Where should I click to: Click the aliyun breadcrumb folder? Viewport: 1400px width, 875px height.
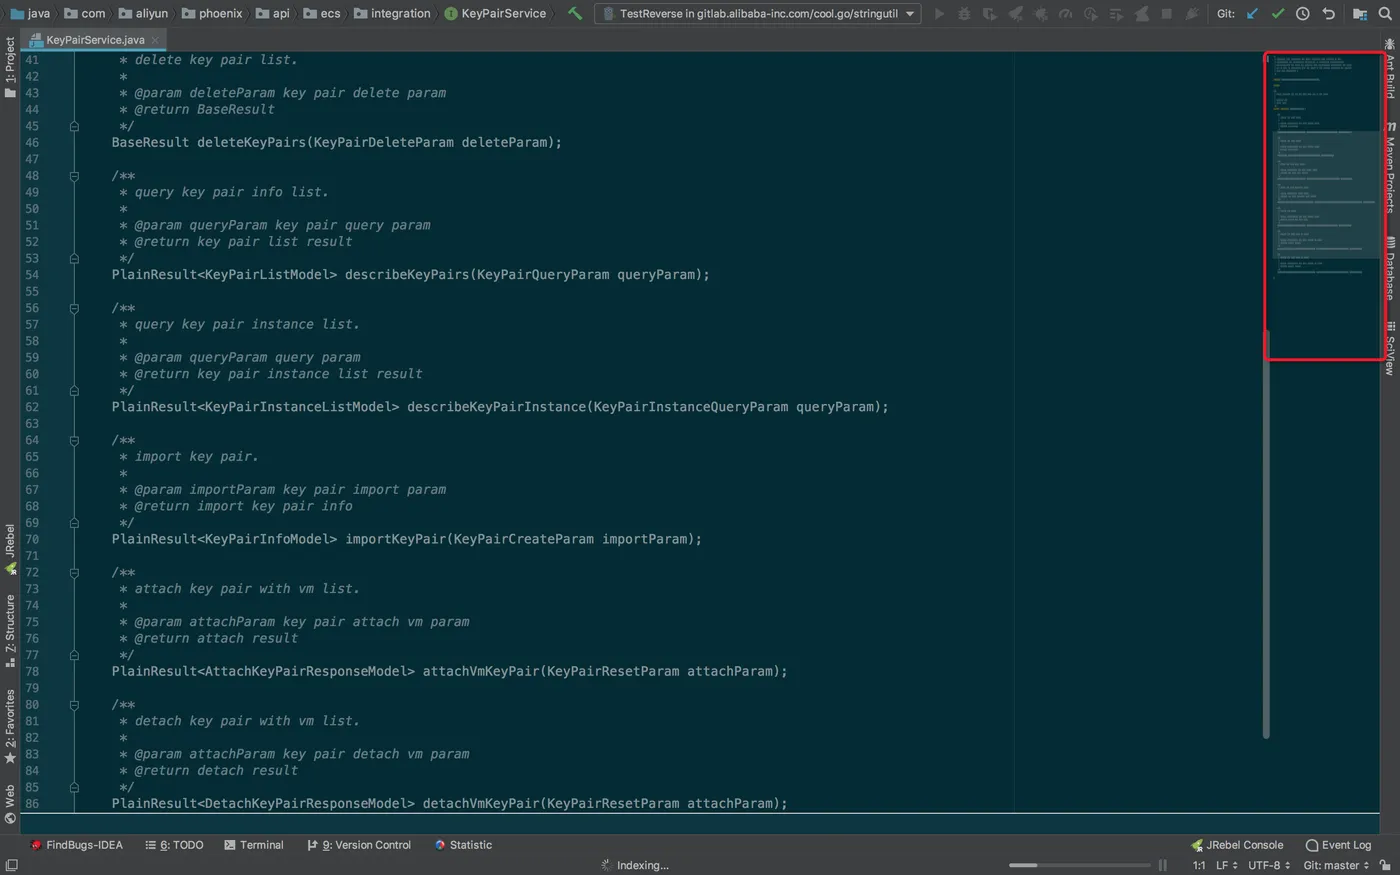(143, 14)
